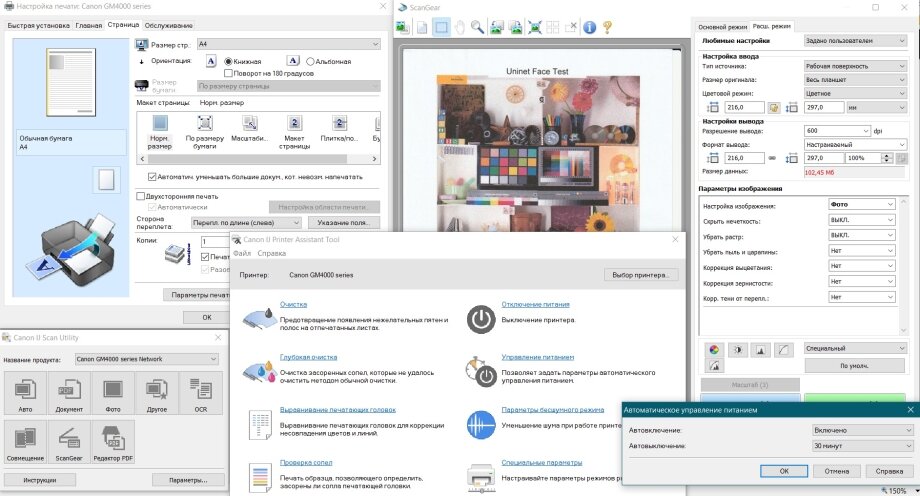This screenshot has width=920, height=496.
Task: Open the yellow question mark help icon
Action: point(607,27)
